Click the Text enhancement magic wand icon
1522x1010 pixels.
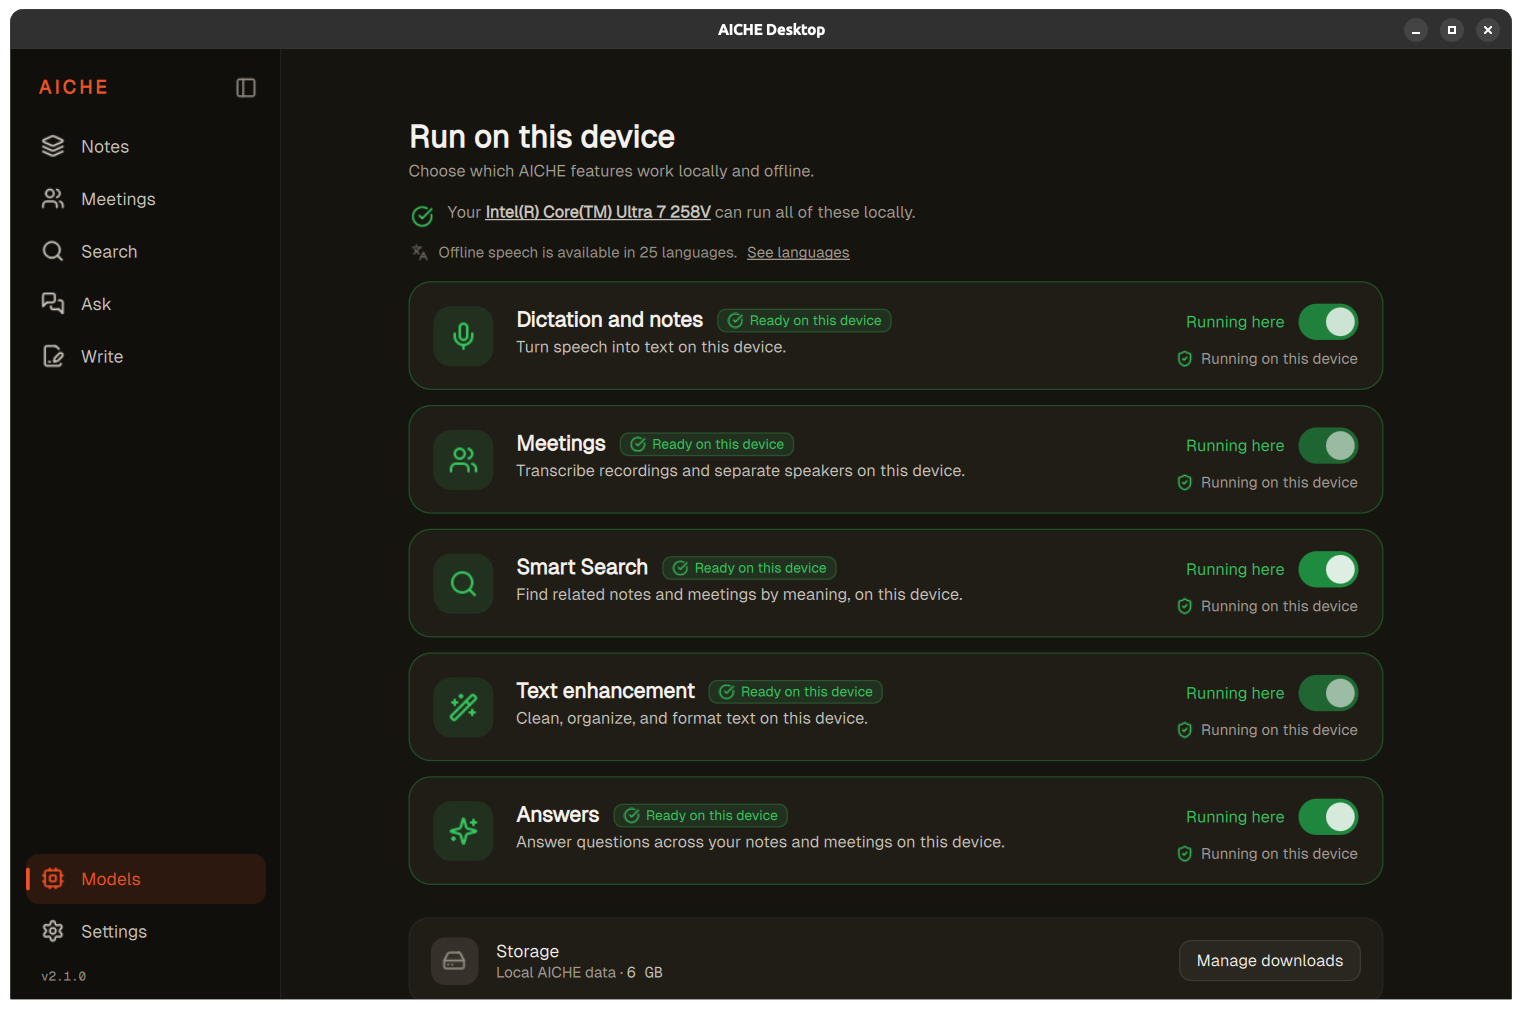[463, 707]
